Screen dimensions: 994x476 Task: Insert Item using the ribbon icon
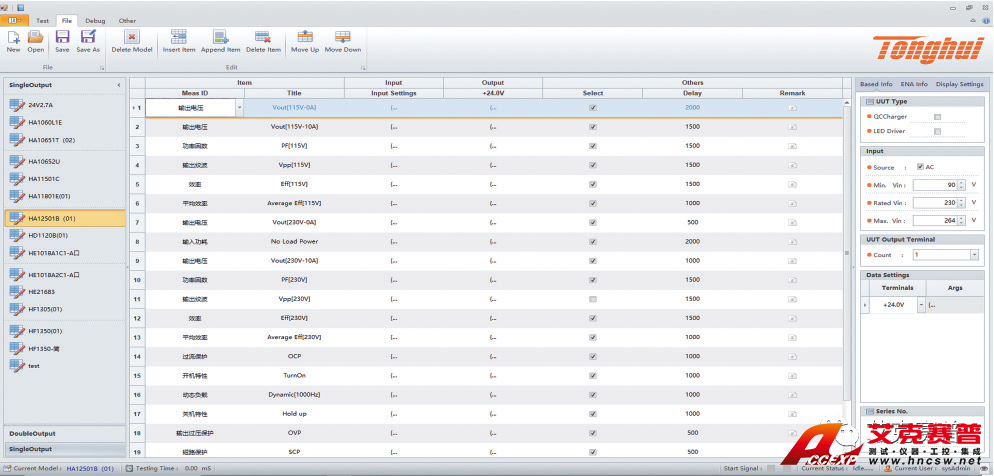coord(179,36)
